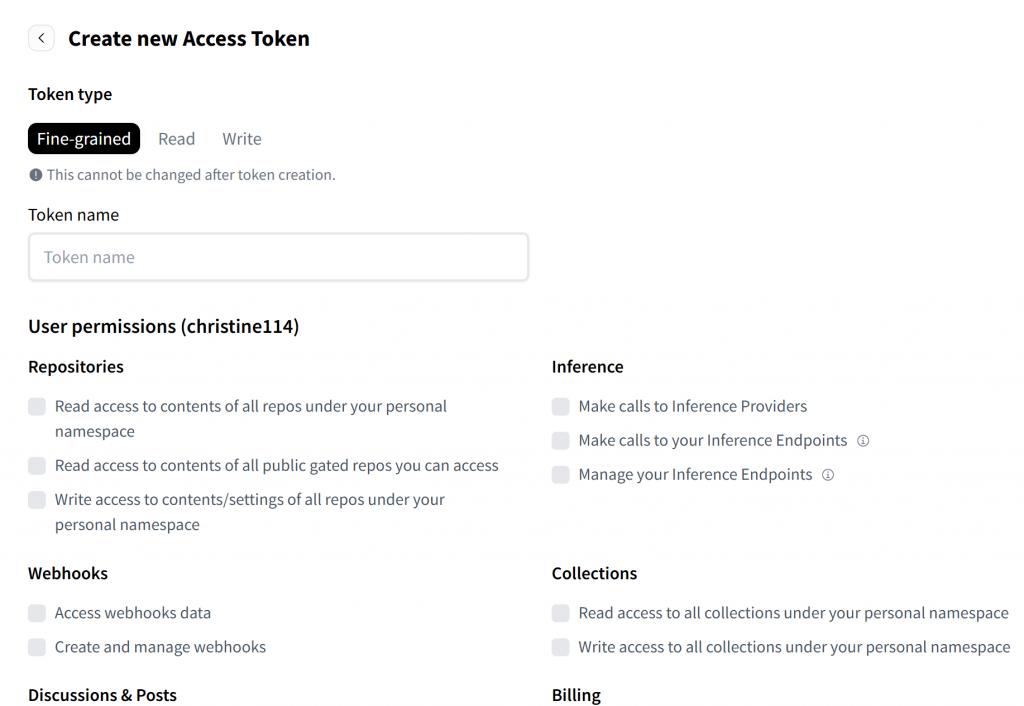Check Manage your Inference Endpoints
This screenshot has height=706, width=1024.
click(x=561, y=475)
